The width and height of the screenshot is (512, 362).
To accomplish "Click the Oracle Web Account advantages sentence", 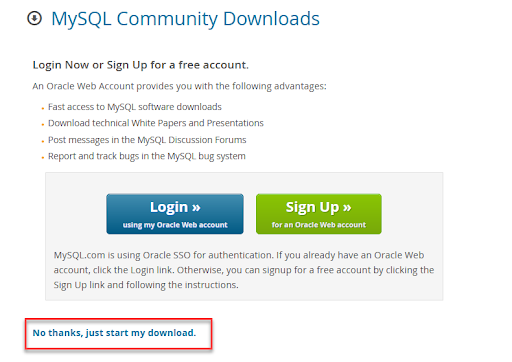I will tap(179, 86).
